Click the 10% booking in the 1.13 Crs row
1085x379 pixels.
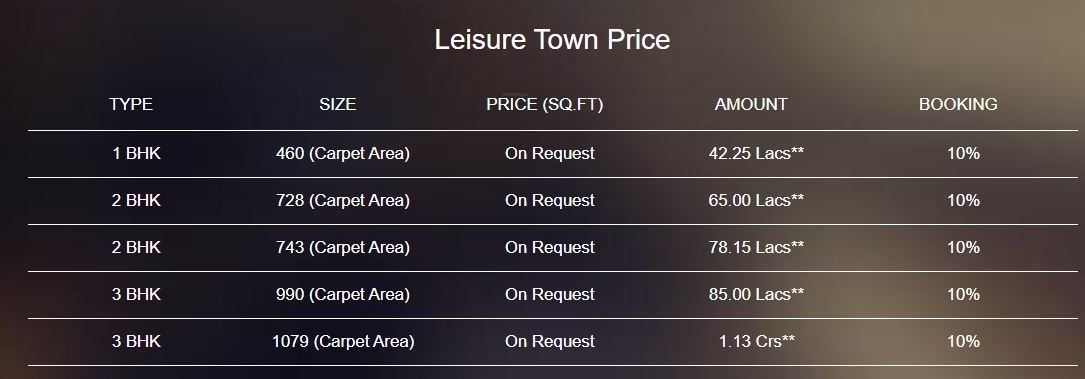click(963, 342)
